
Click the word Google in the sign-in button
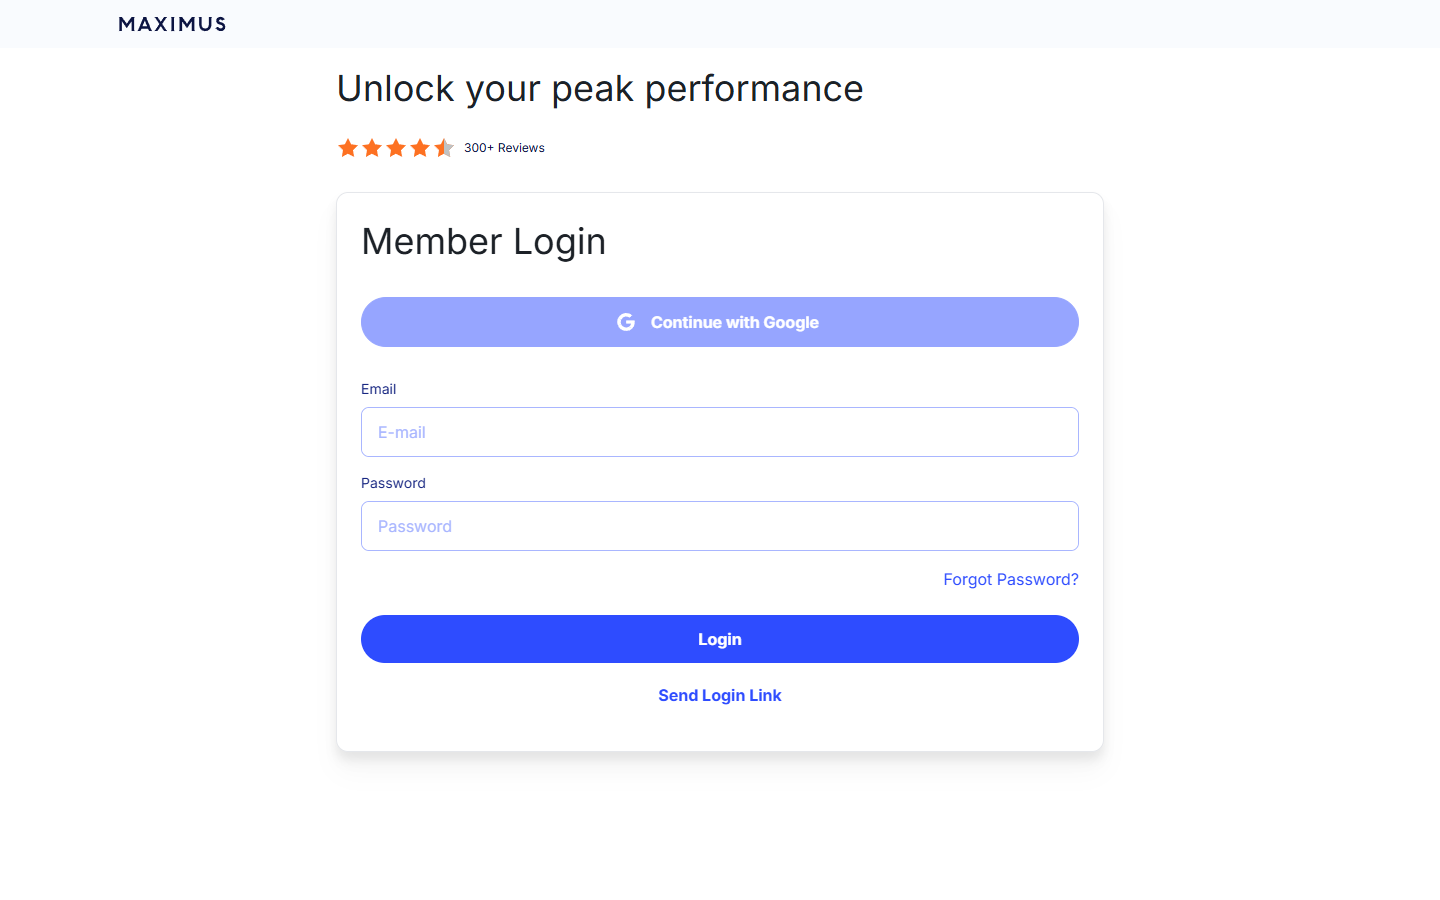(791, 322)
